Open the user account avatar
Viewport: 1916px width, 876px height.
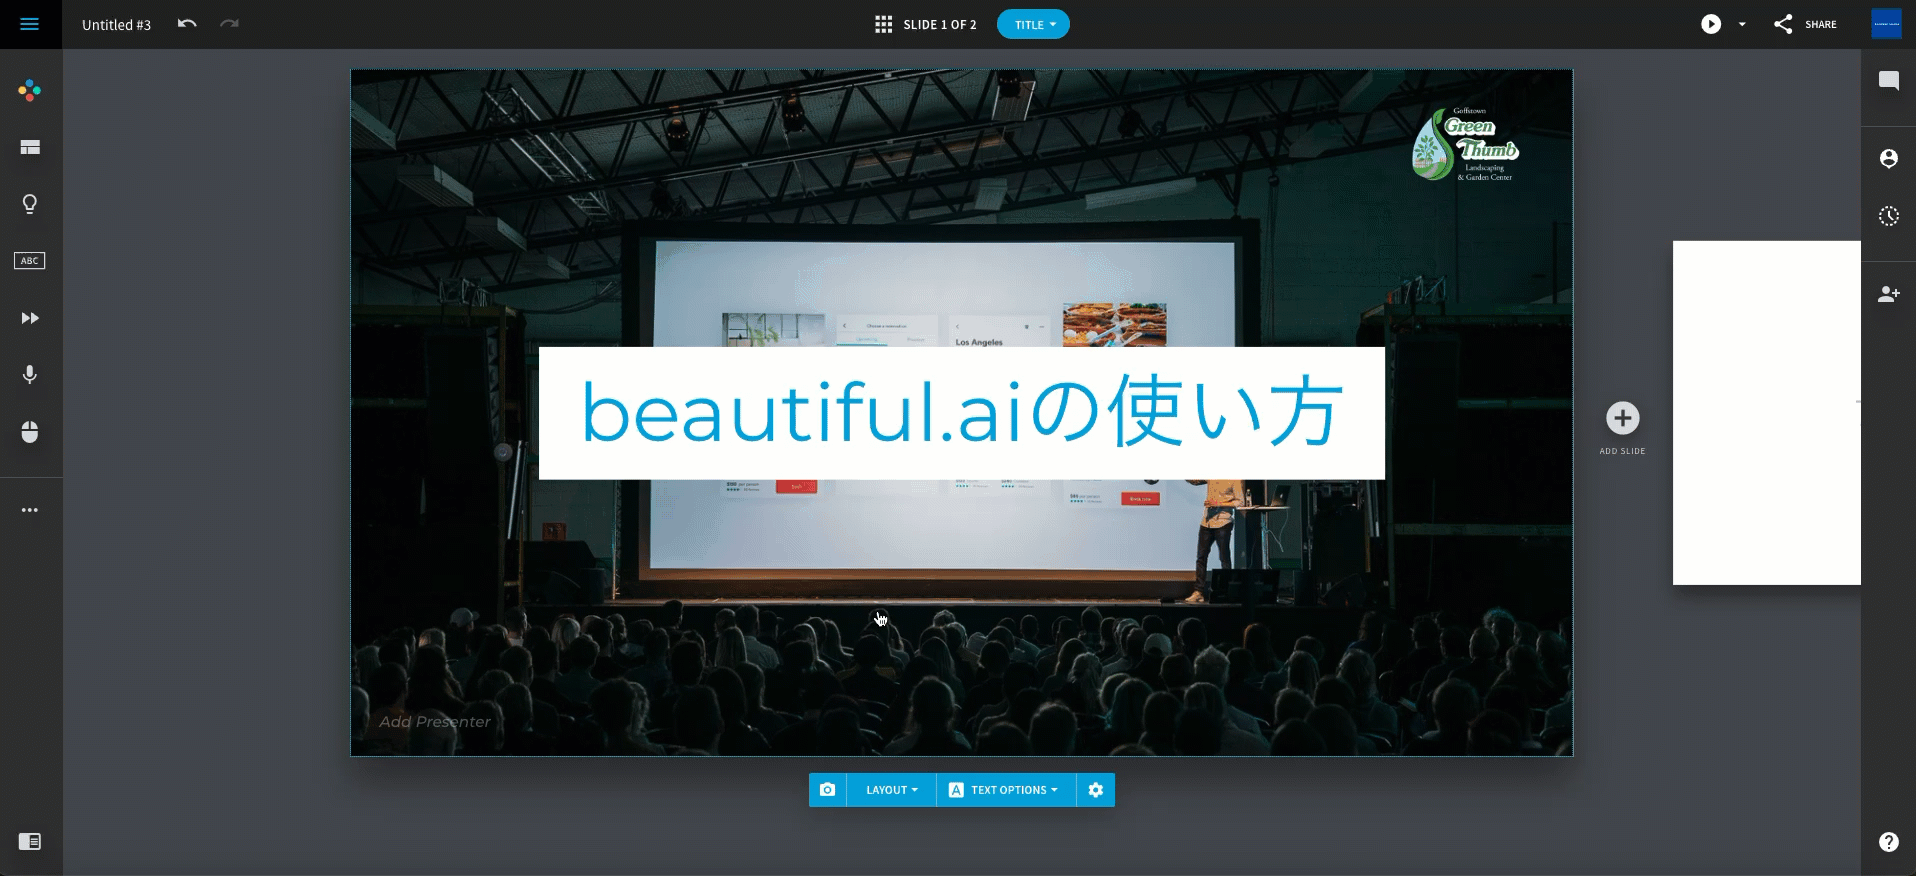[x=1886, y=24]
